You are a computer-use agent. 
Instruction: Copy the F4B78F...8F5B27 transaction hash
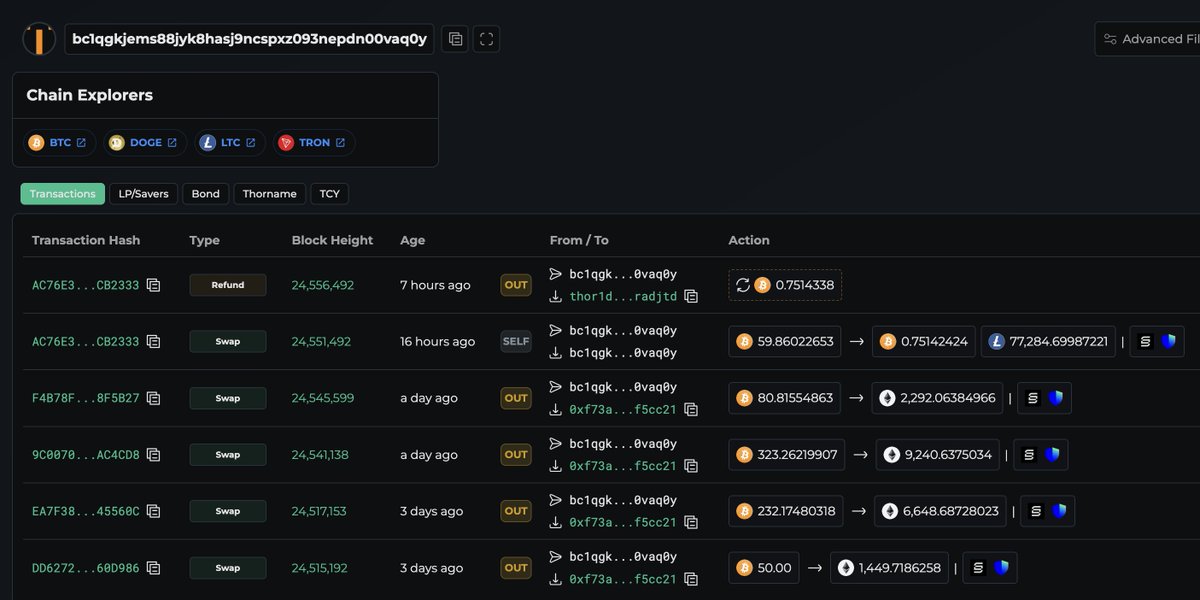pyautogui.click(x=153, y=398)
